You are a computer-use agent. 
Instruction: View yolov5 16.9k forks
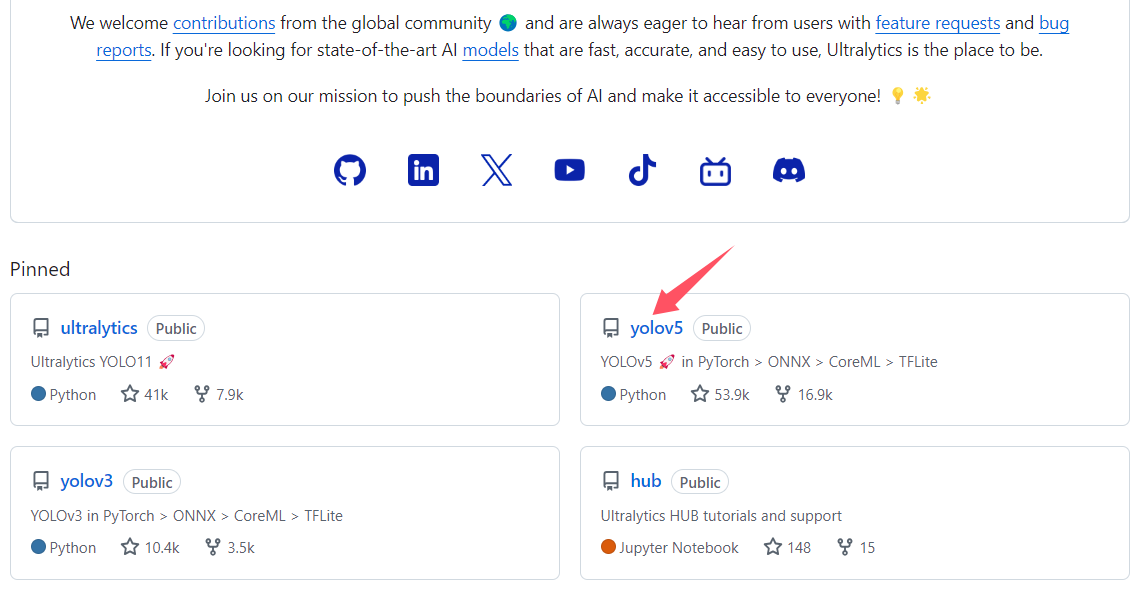[804, 395]
